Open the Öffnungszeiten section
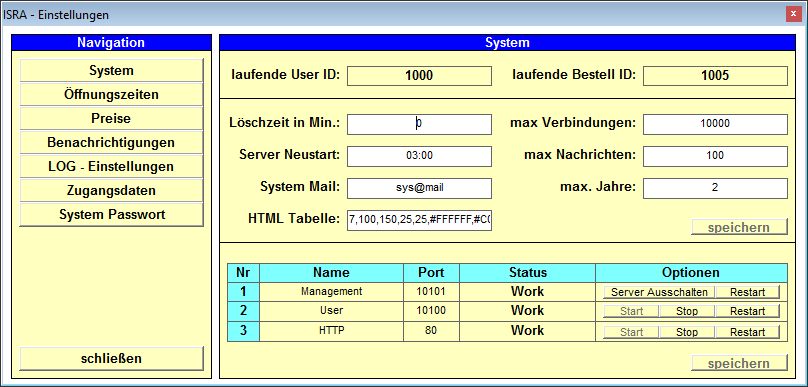The width and height of the screenshot is (808, 387). coord(111,95)
